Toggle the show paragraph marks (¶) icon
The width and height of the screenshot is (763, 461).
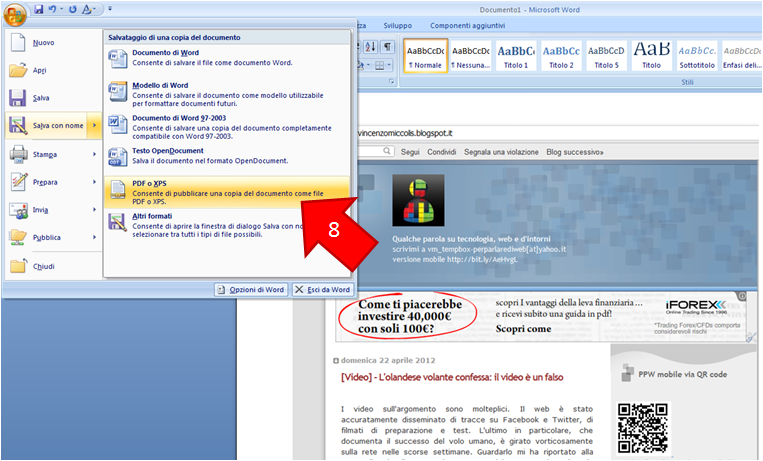387,47
